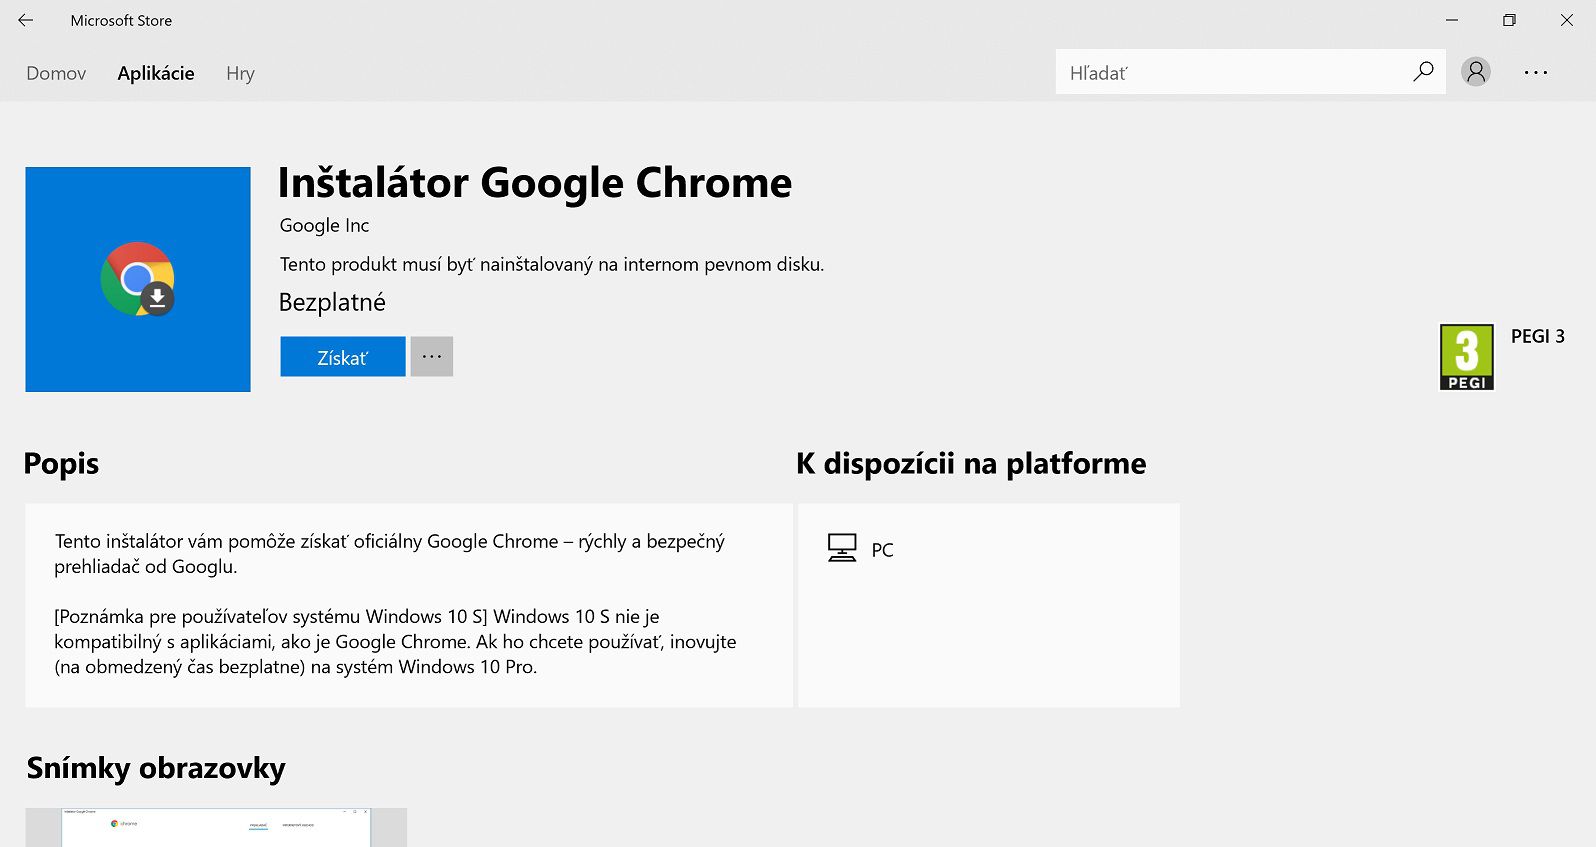This screenshot has height=847, width=1596.
Task: Open the top-right more options menu
Action: pos(1536,72)
